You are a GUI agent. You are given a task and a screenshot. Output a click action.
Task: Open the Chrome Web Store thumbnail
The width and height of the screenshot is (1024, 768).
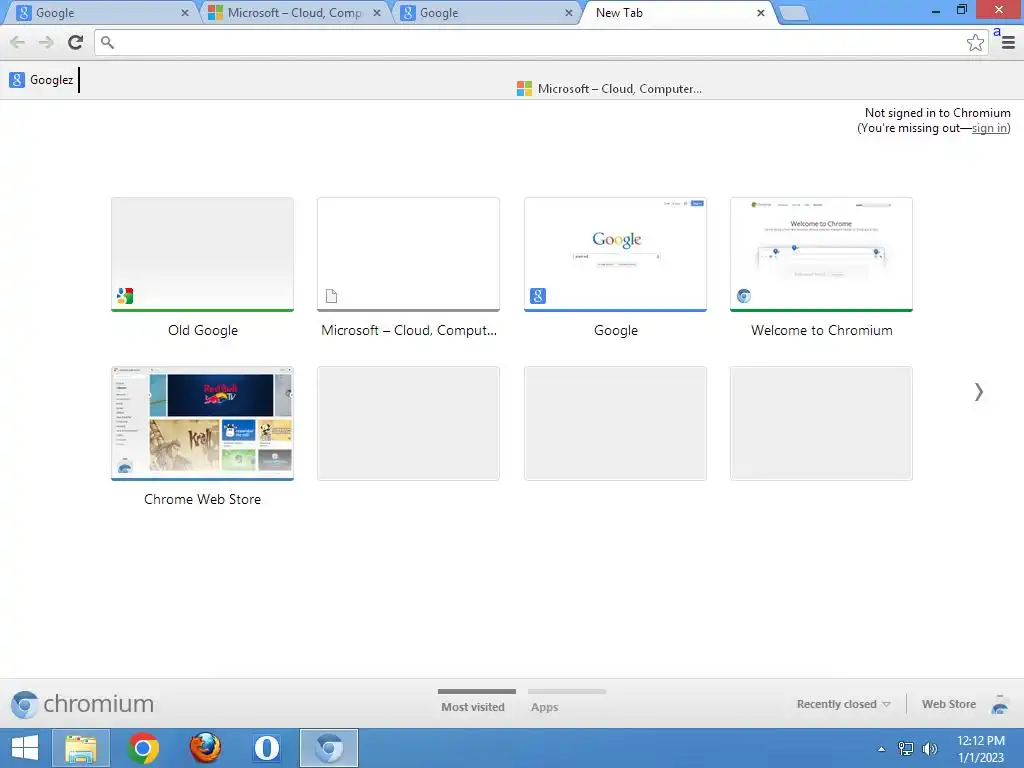[x=202, y=423]
